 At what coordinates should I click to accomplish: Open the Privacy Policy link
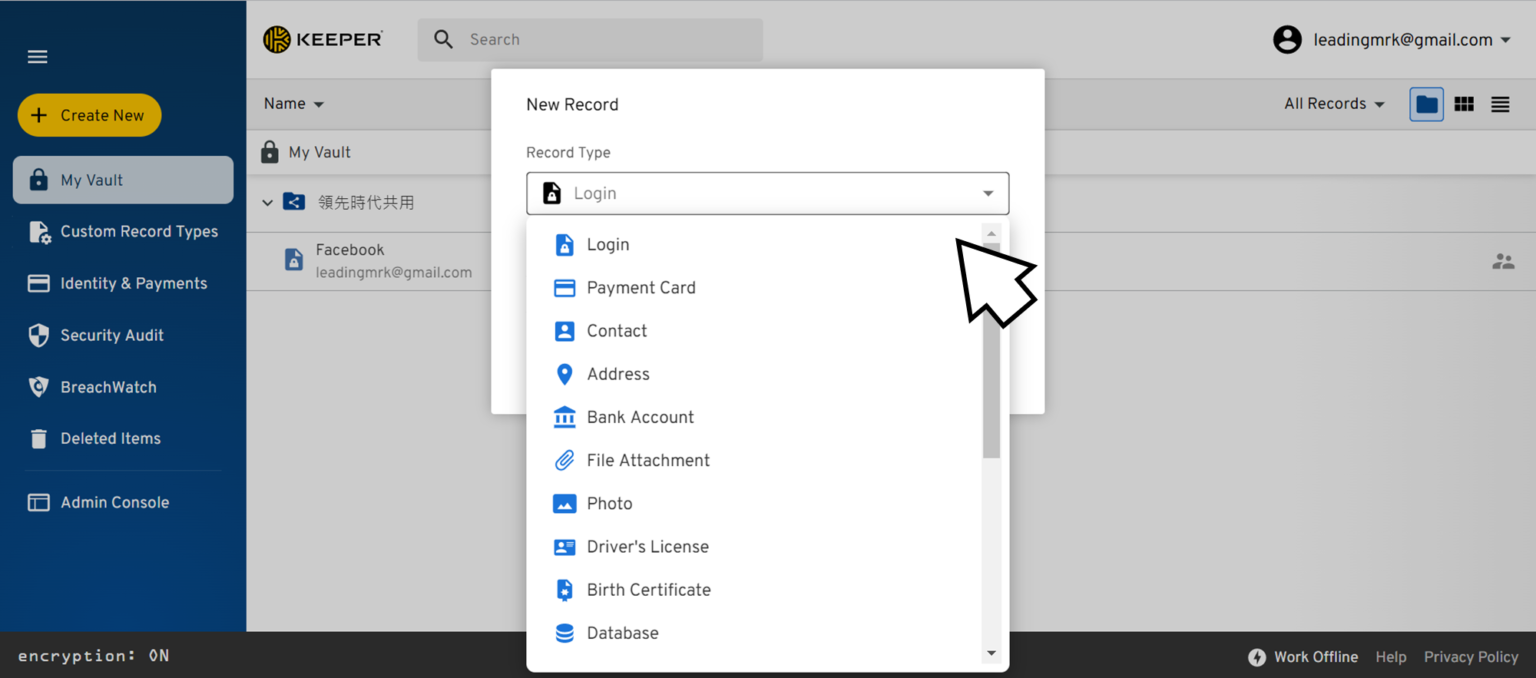[1471, 657]
